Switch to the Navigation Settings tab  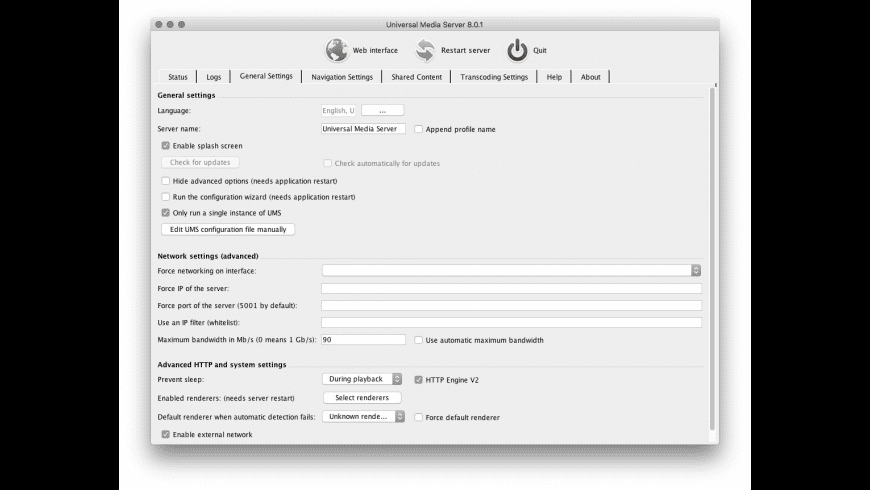[x=342, y=77]
